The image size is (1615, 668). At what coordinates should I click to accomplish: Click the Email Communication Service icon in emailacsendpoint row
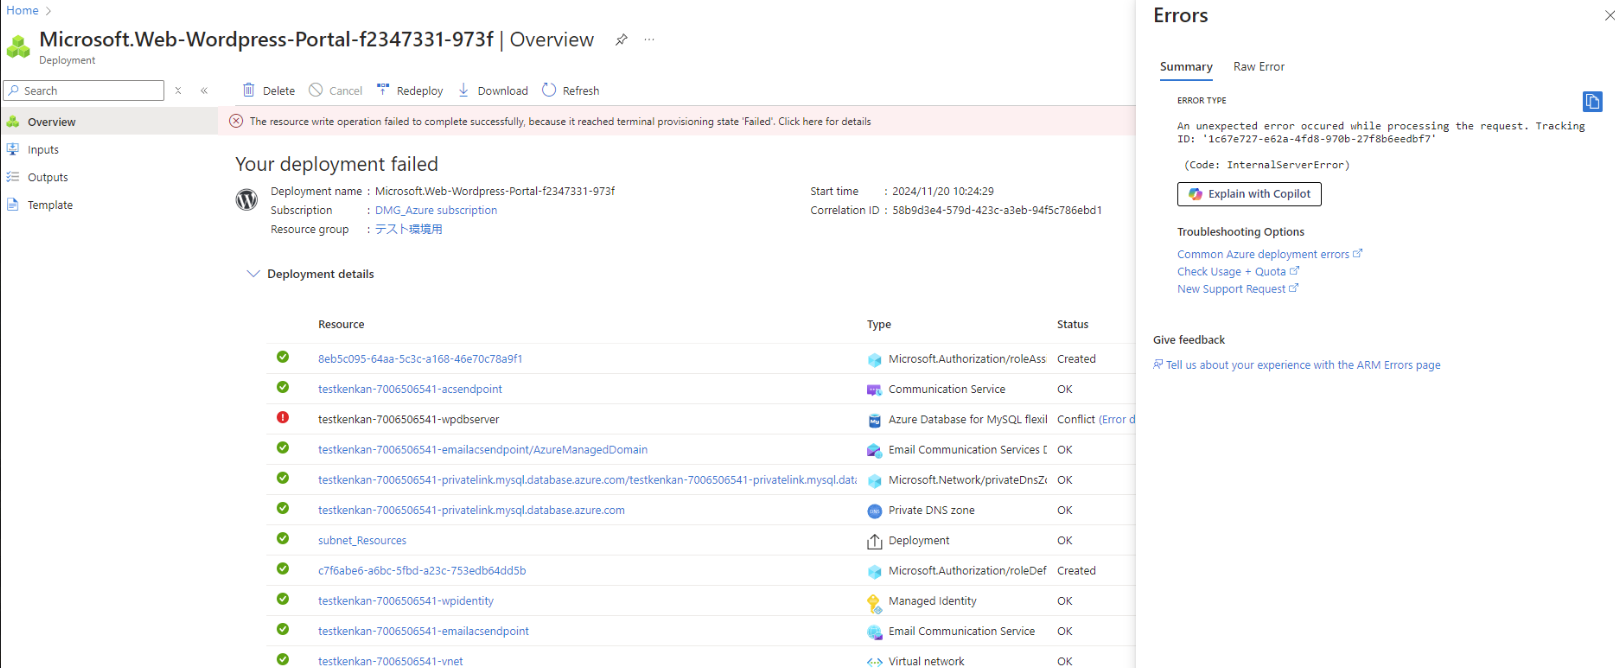[875, 632]
